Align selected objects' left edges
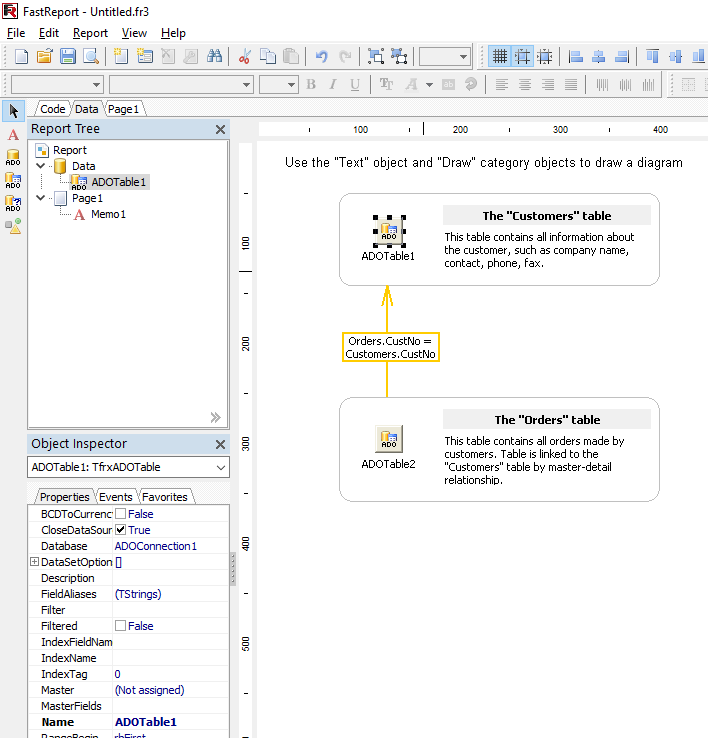 [x=575, y=56]
